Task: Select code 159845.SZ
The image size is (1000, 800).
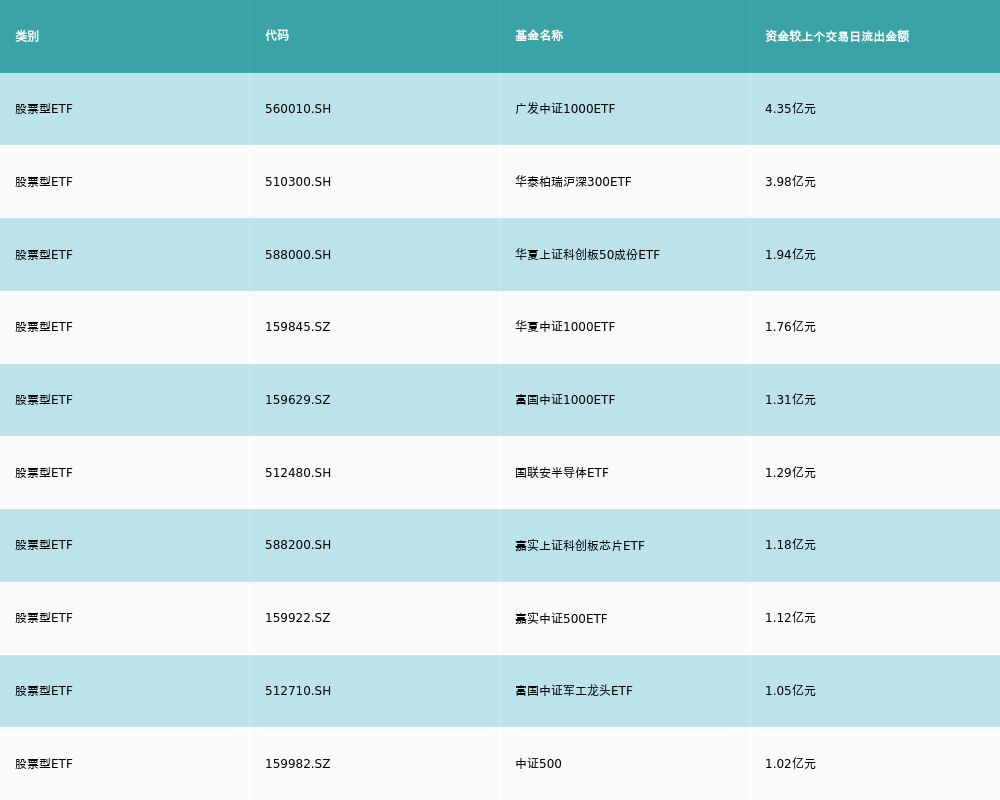Action: (x=298, y=327)
